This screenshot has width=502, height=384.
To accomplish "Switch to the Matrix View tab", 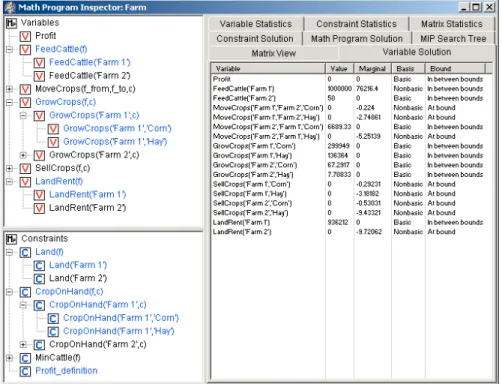I will click(274, 53).
